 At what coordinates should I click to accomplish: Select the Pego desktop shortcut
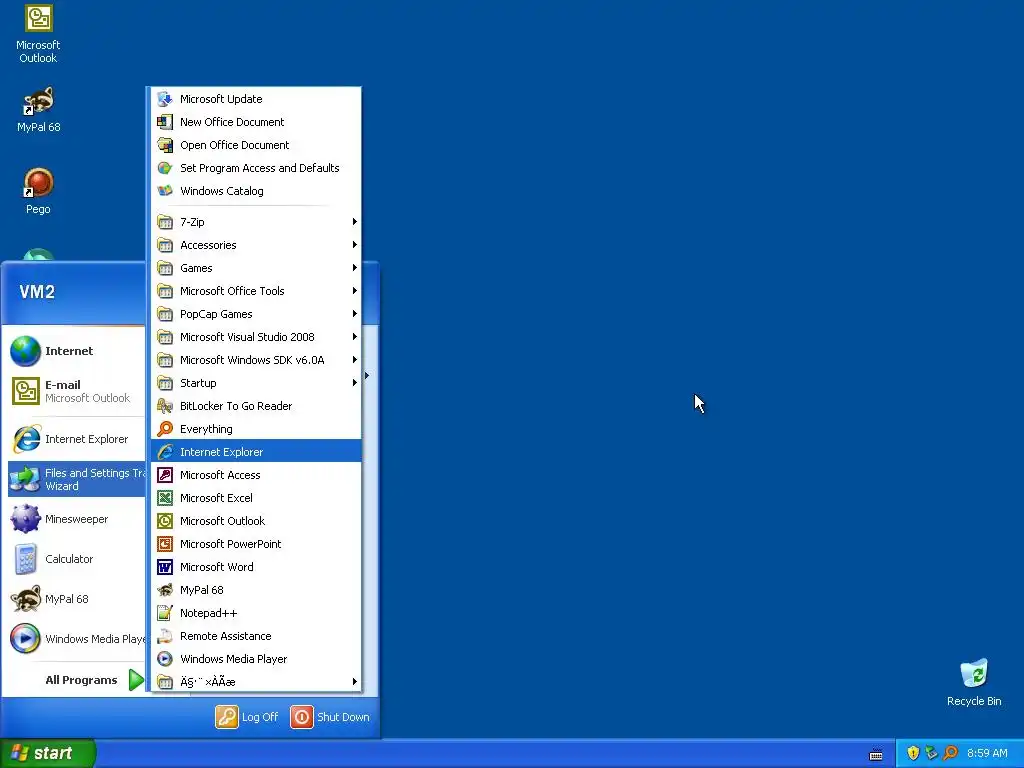click(39, 191)
